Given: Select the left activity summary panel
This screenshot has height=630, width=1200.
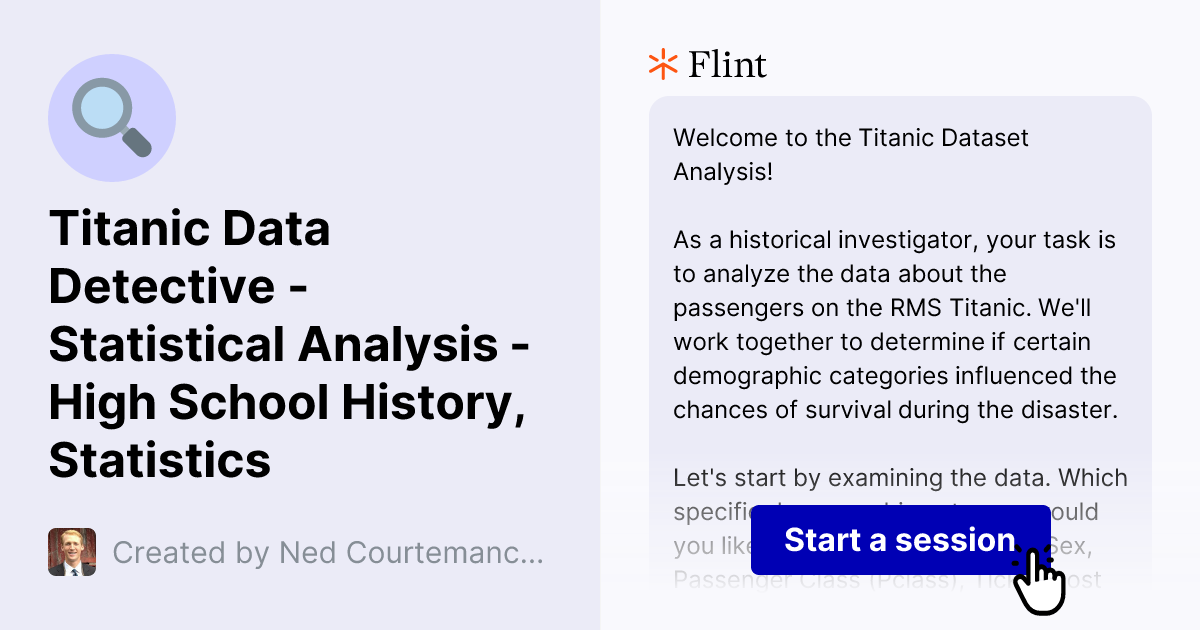Looking at the screenshot, I should pos(300,315).
